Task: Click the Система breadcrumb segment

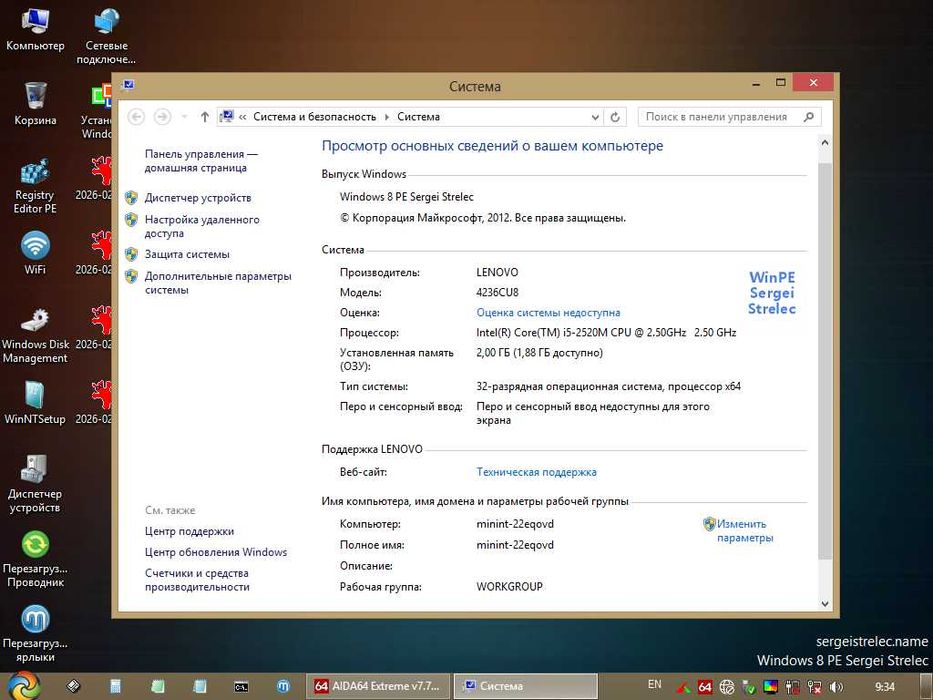Action: [x=418, y=117]
